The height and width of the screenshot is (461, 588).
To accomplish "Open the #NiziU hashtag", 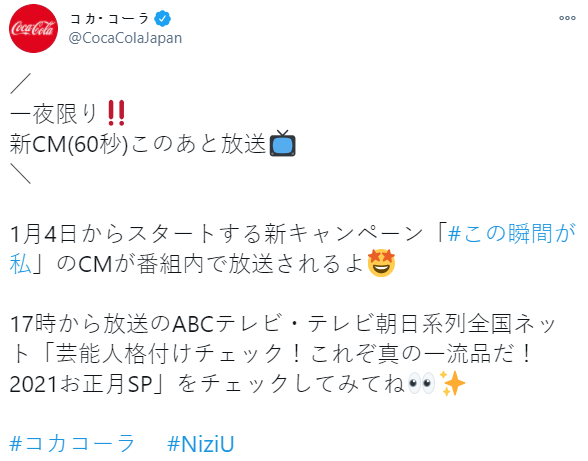I will point(201,444).
